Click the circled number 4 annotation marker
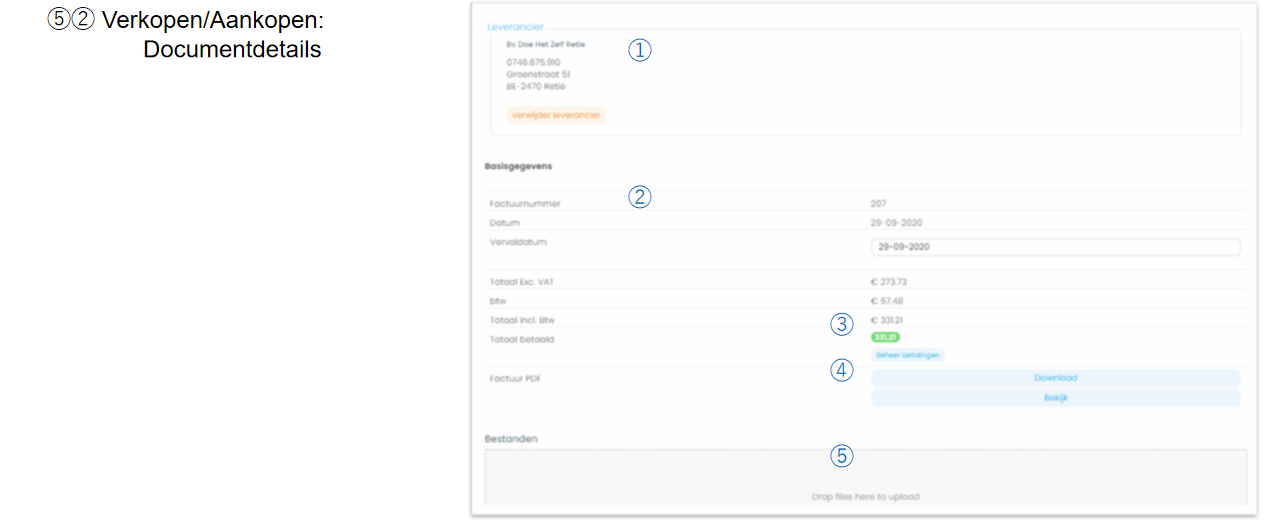1280x530 pixels. (x=842, y=370)
